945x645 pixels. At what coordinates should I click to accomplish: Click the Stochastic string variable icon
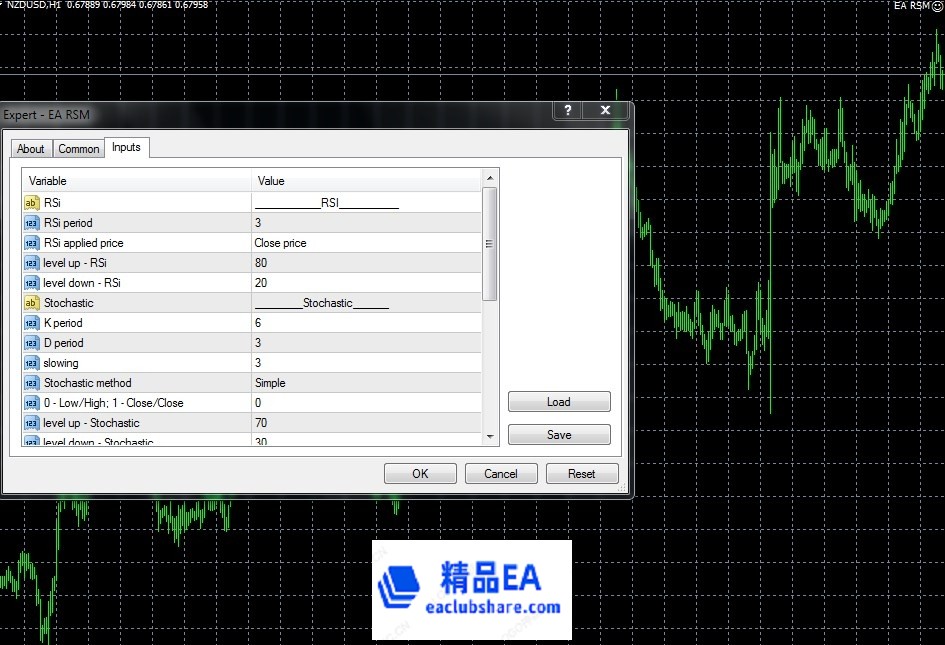[31, 303]
